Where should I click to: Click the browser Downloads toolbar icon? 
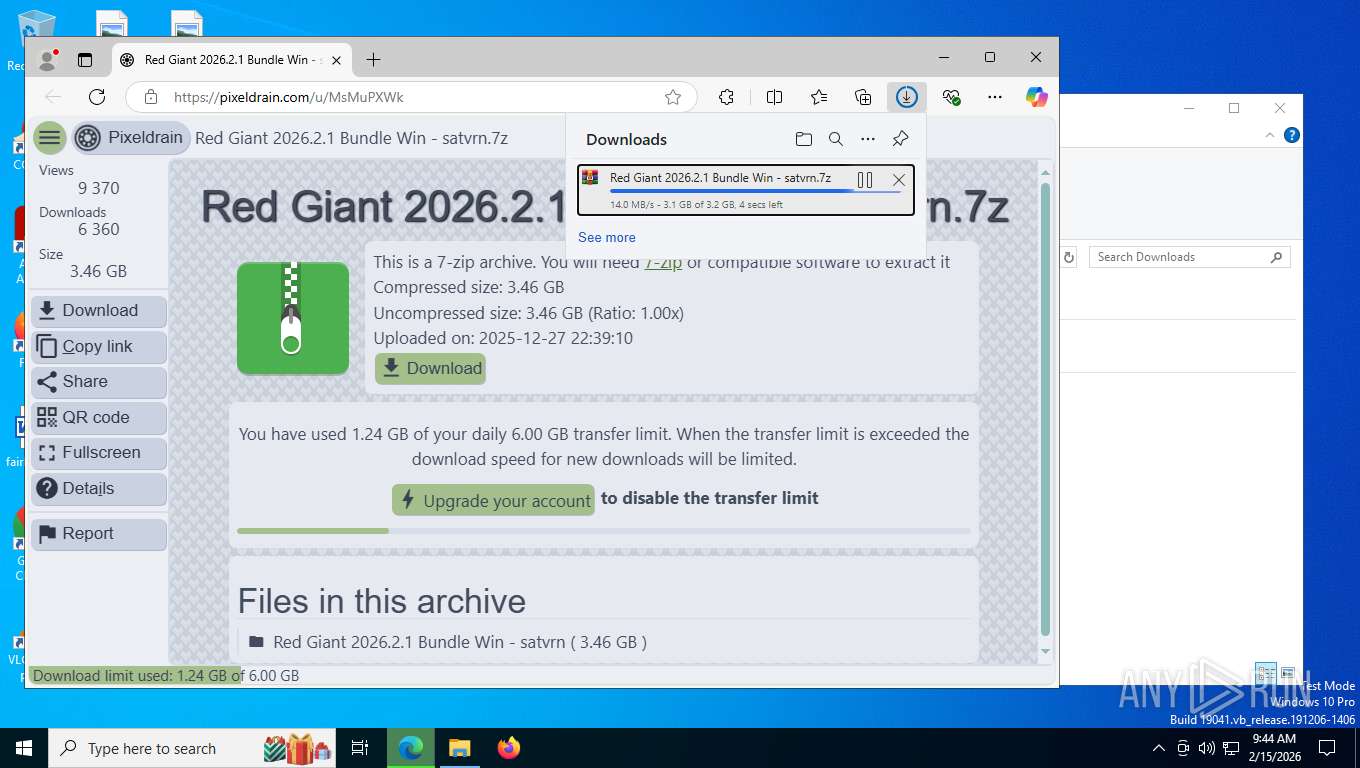[x=906, y=97]
